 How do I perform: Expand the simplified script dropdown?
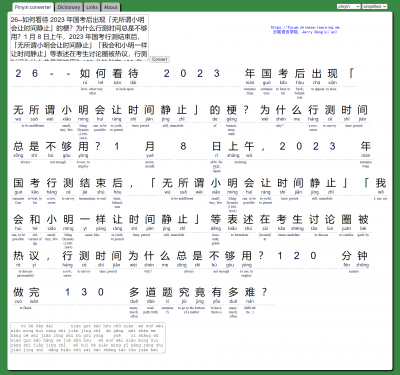375,6
